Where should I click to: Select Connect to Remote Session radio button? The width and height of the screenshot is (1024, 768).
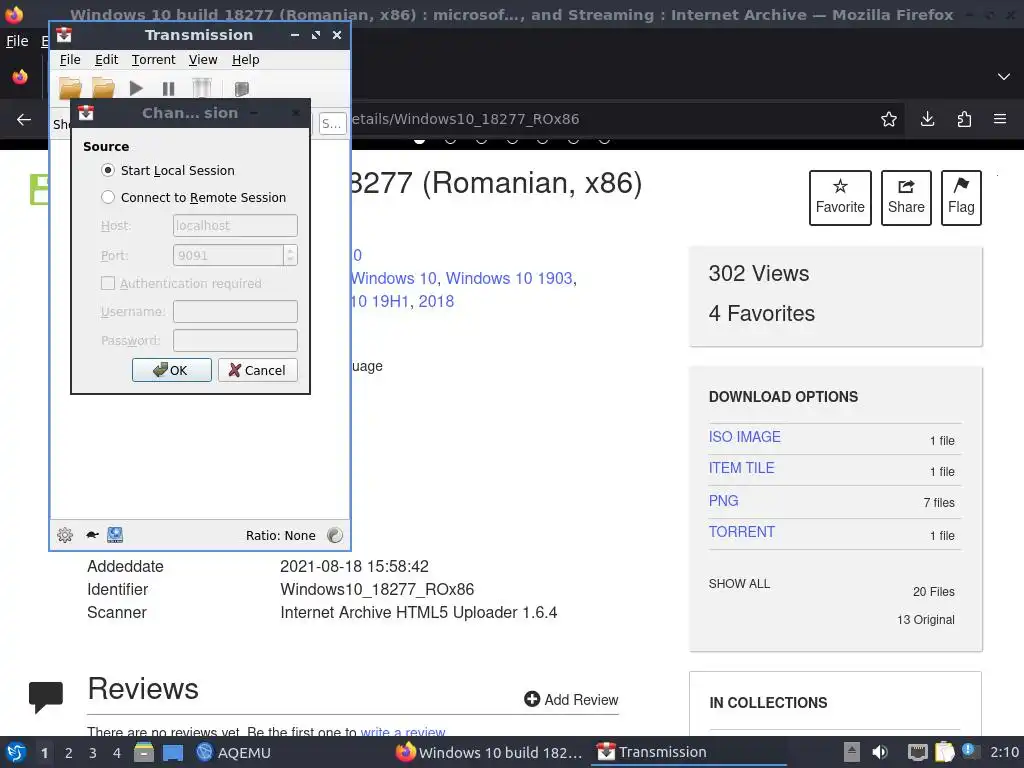pos(108,197)
